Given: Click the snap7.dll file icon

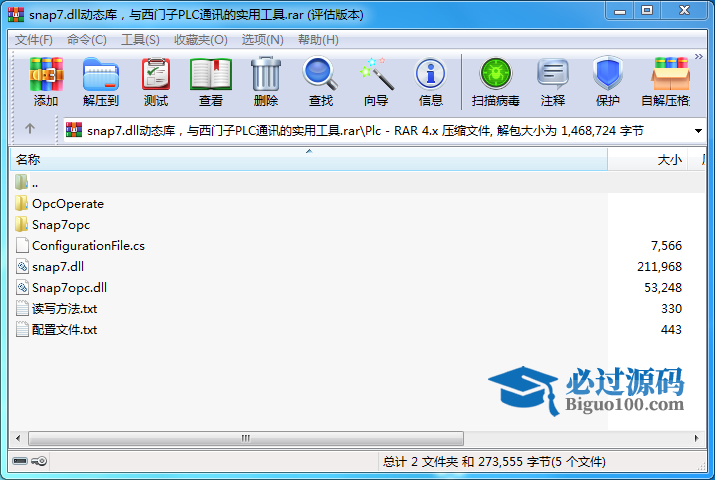Looking at the screenshot, I should (22, 266).
